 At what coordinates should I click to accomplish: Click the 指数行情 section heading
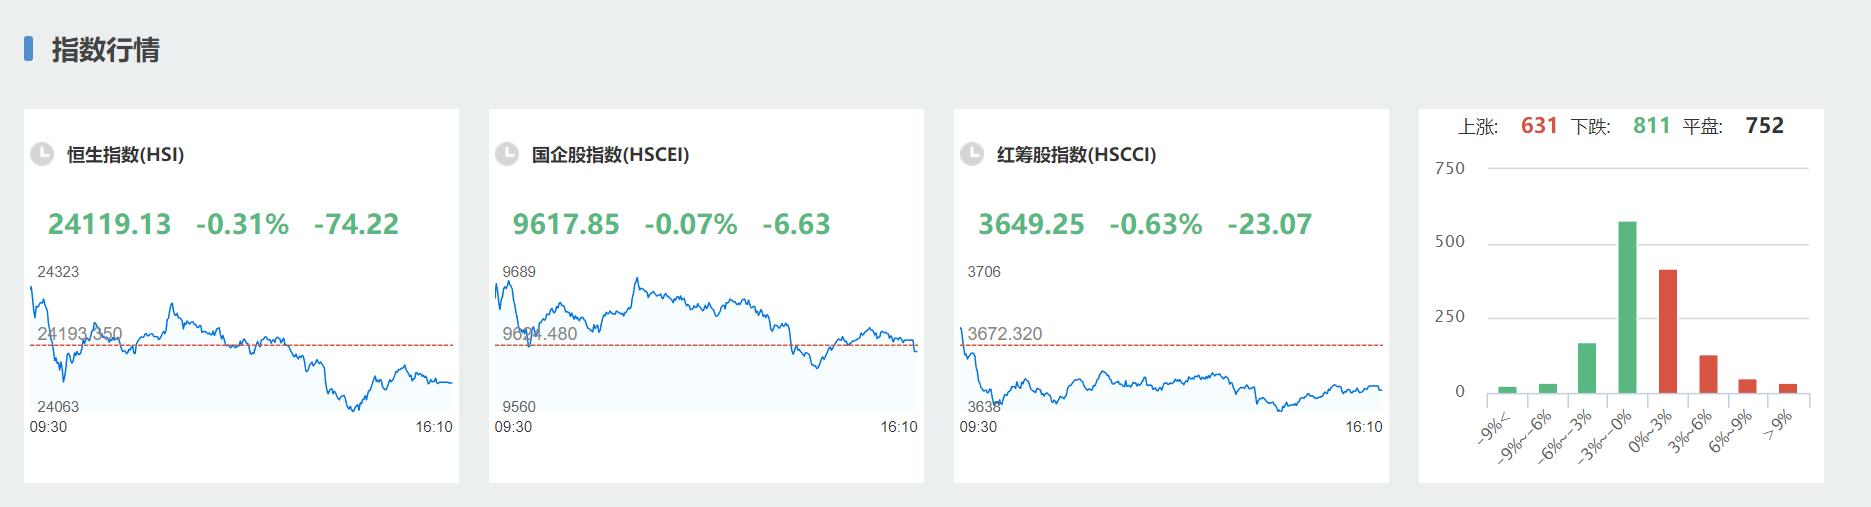point(105,50)
